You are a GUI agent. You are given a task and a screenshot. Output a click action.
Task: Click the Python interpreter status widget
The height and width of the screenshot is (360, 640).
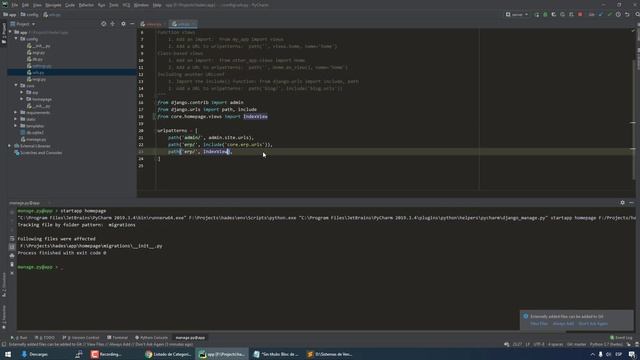(606, 344)
